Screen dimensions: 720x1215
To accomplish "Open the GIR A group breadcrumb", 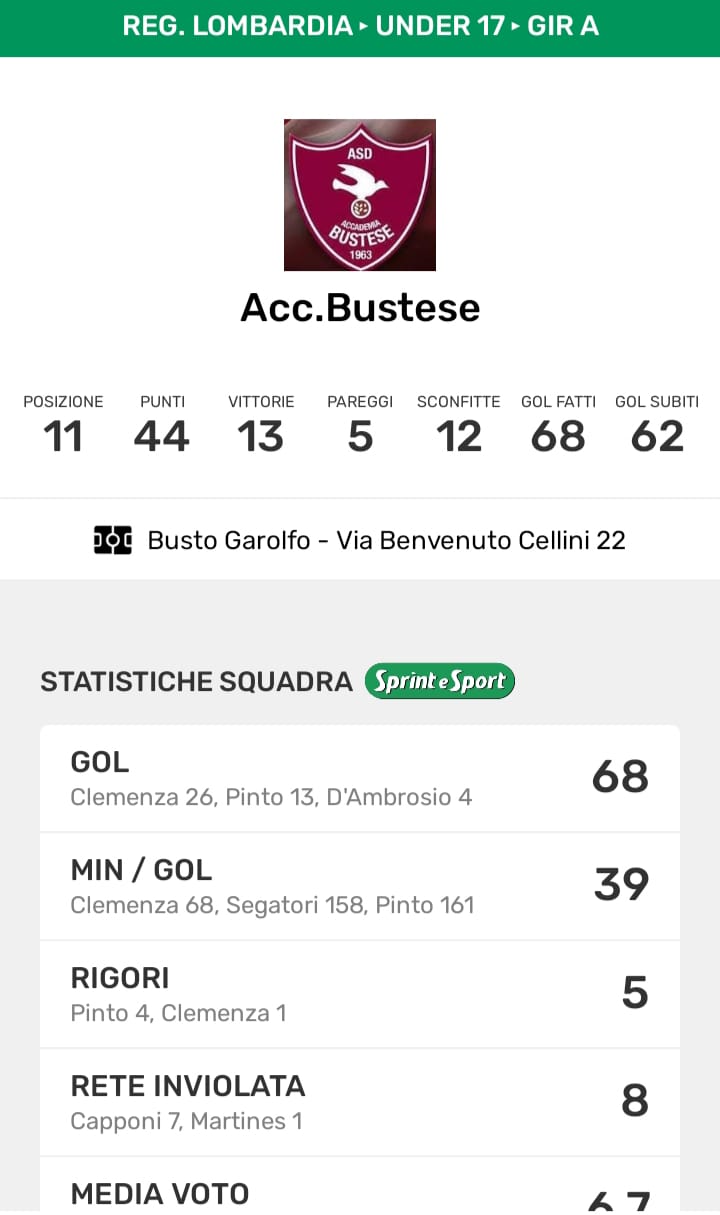I will 562,26.
